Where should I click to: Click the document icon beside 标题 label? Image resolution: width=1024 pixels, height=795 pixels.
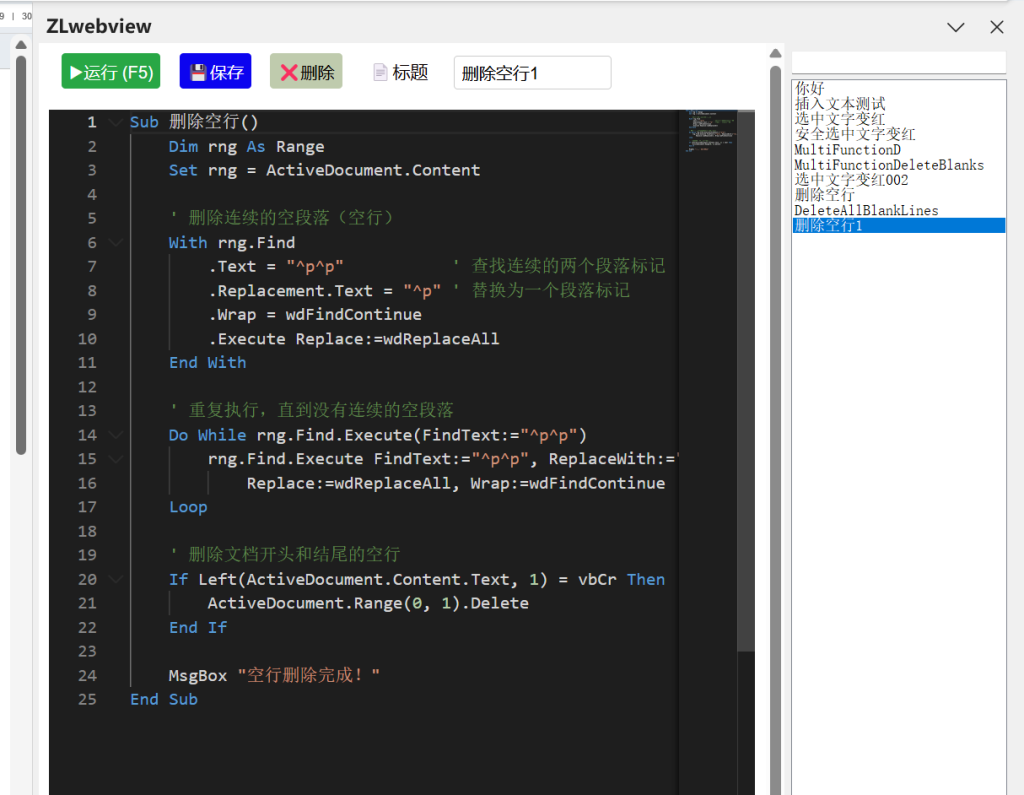pos(380,72)
